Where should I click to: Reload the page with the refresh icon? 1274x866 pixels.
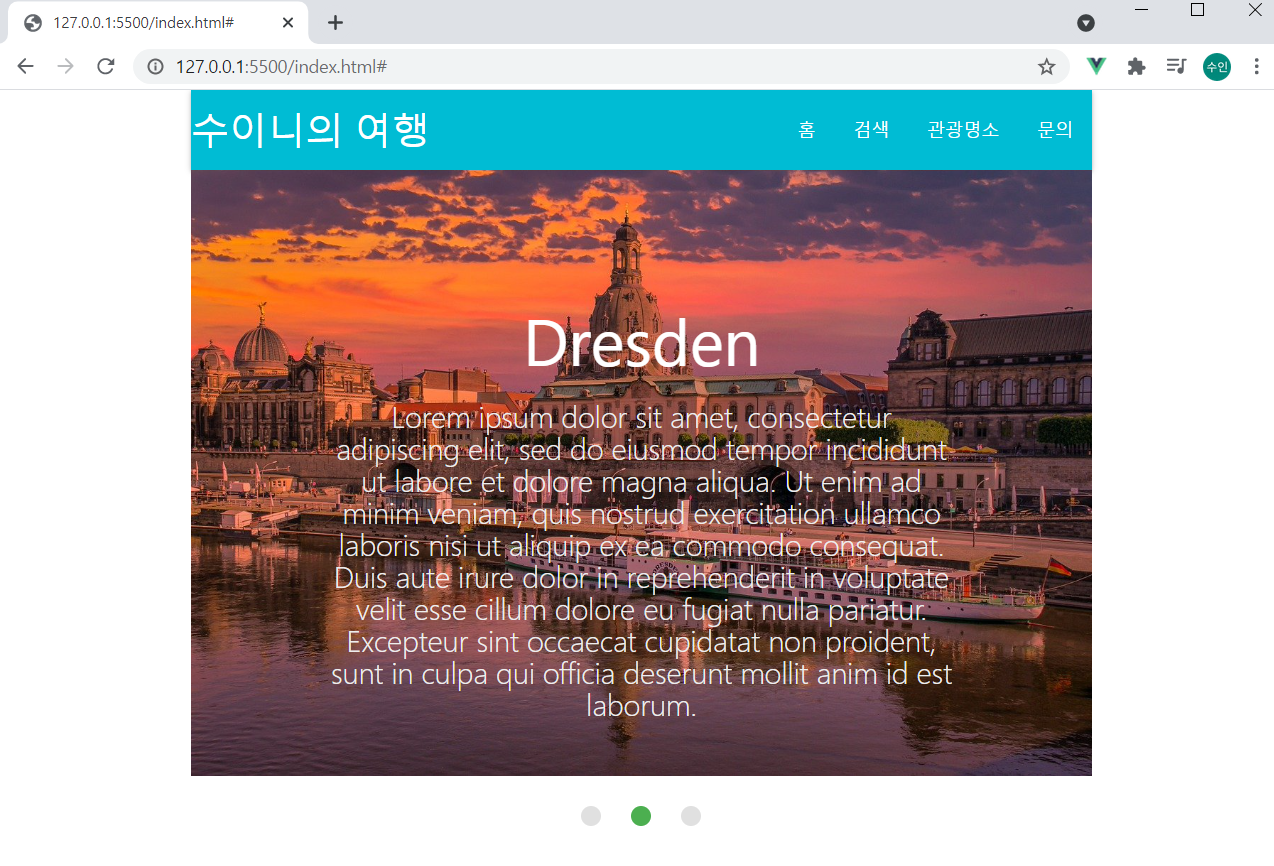pos(105,66)
